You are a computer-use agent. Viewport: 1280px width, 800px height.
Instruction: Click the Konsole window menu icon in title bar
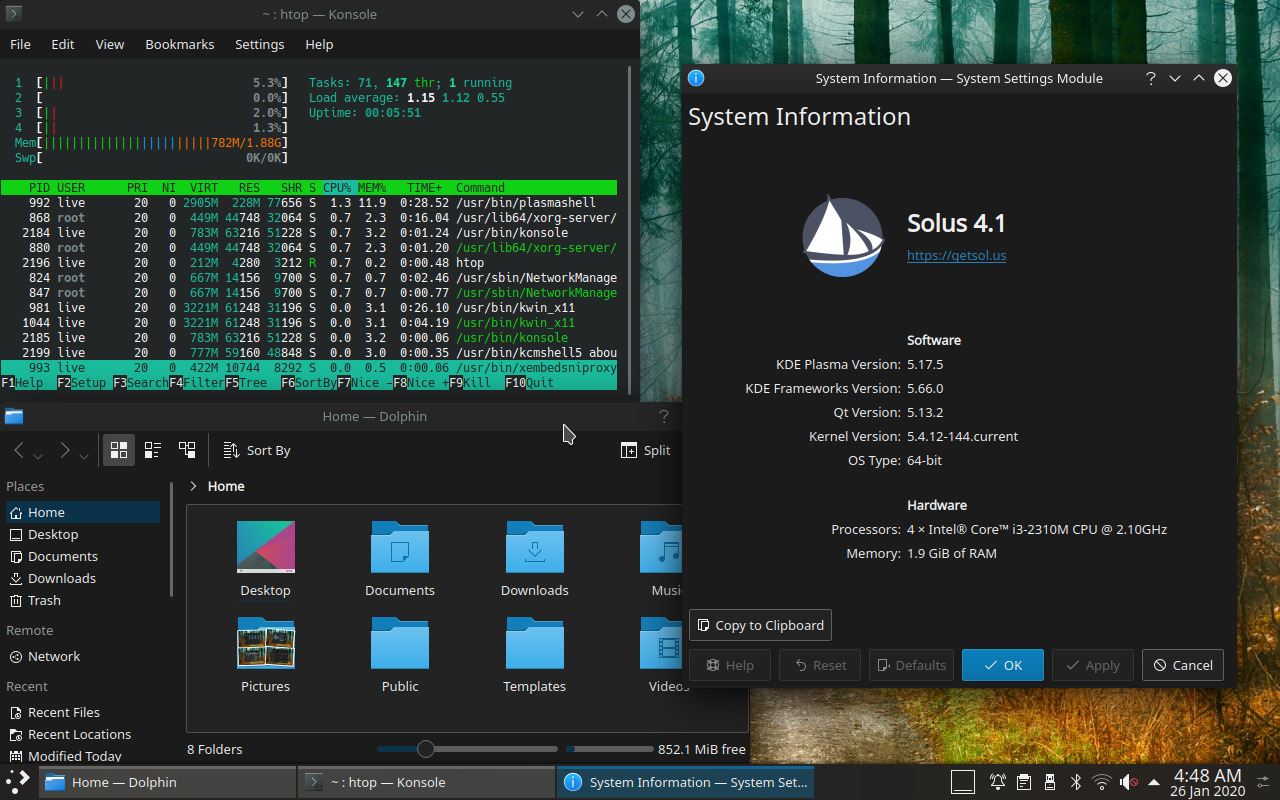point(14,14)
